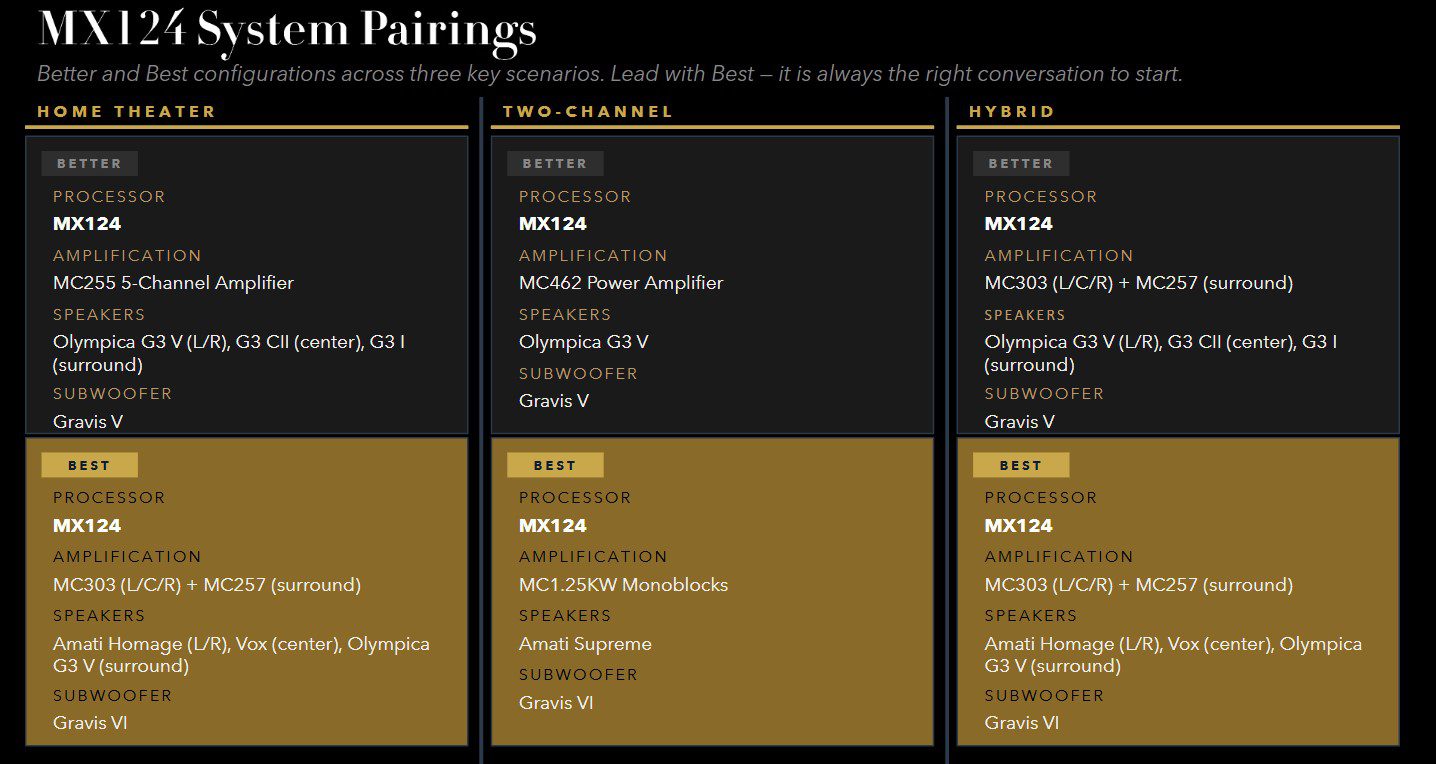The image size is (1436, 764).
Task: Click "Gravis VI" in Hybrid Best card
Action: pos(1022,723)
